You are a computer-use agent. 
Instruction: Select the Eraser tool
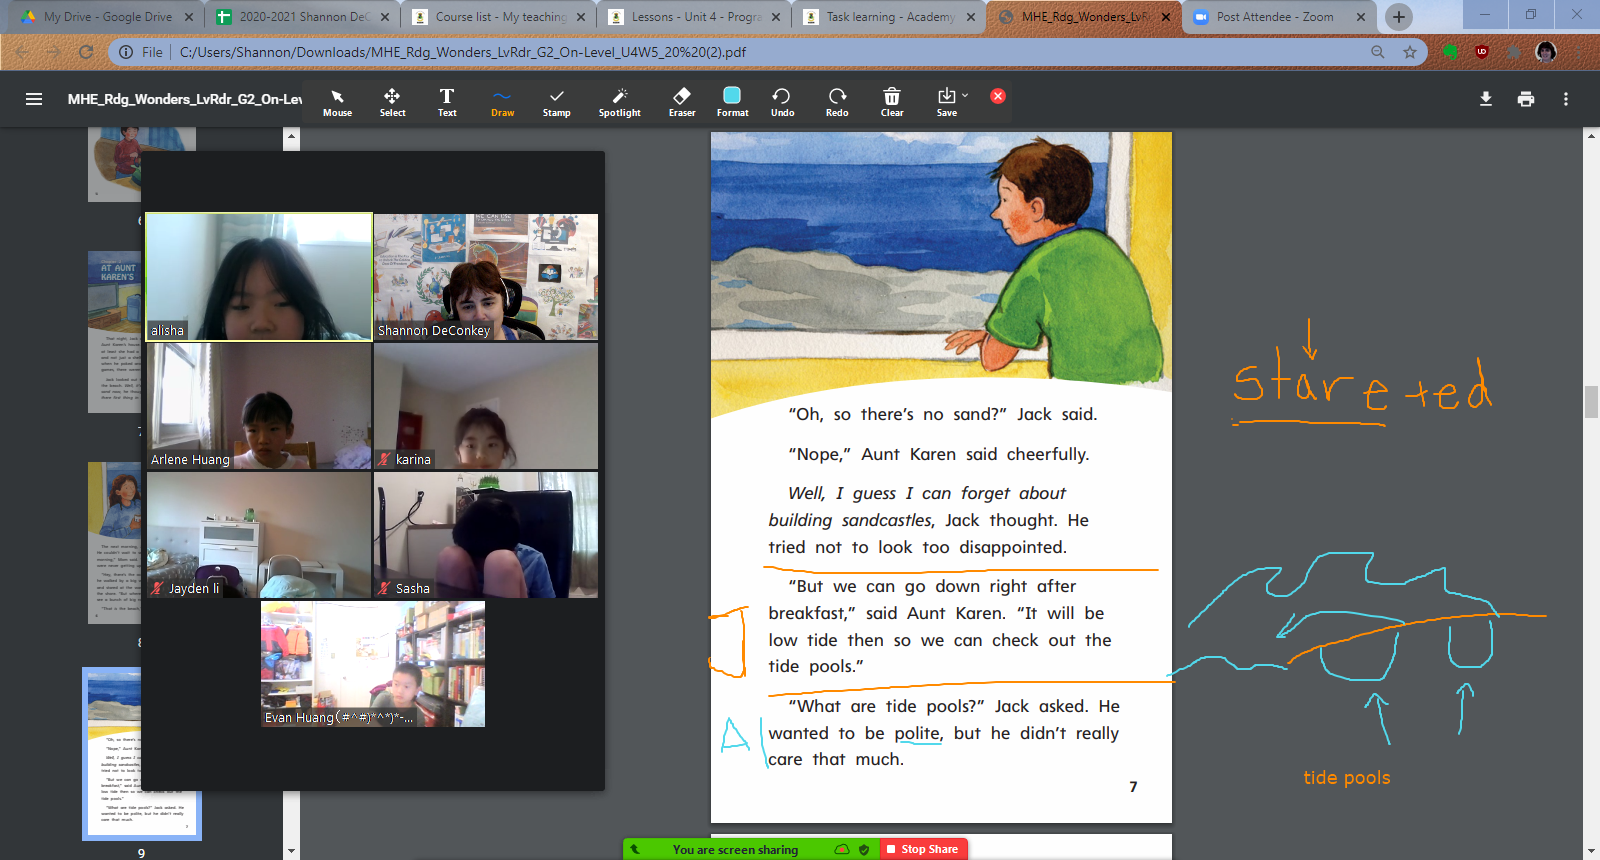[x=682, y=102]
